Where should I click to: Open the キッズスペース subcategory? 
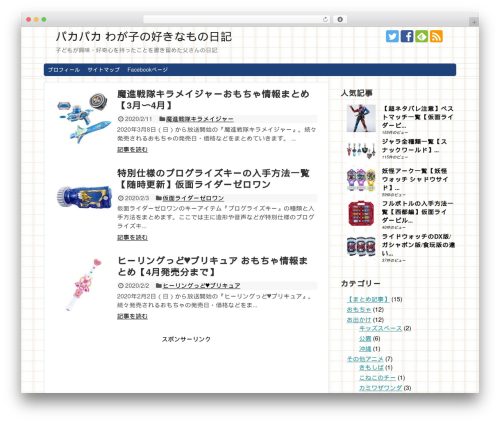380,328
